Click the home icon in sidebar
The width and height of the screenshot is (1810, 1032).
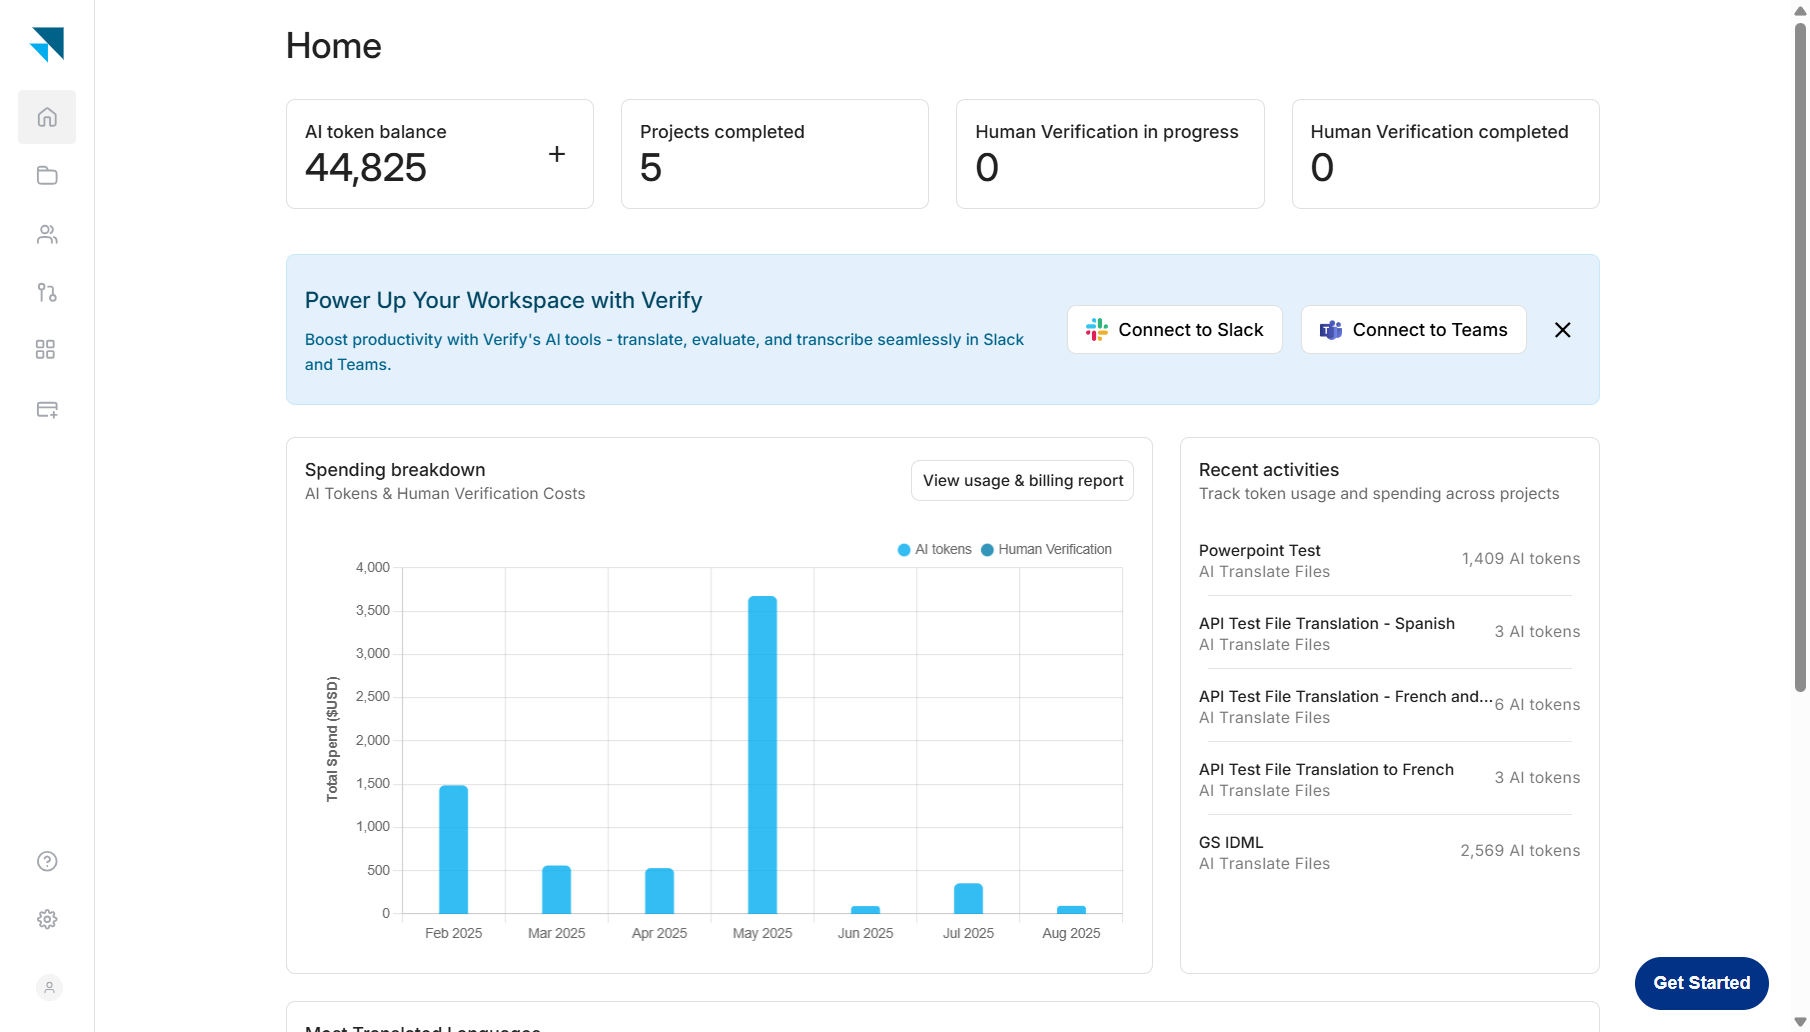tap(47, 117)
